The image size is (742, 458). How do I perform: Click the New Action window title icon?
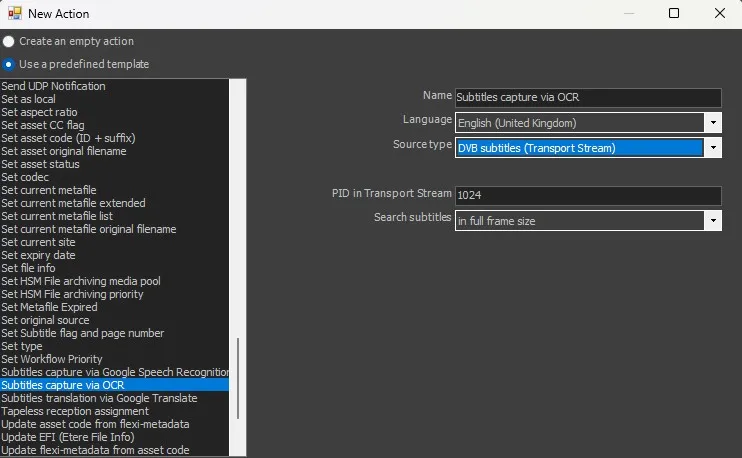click(x=13, y=14)
